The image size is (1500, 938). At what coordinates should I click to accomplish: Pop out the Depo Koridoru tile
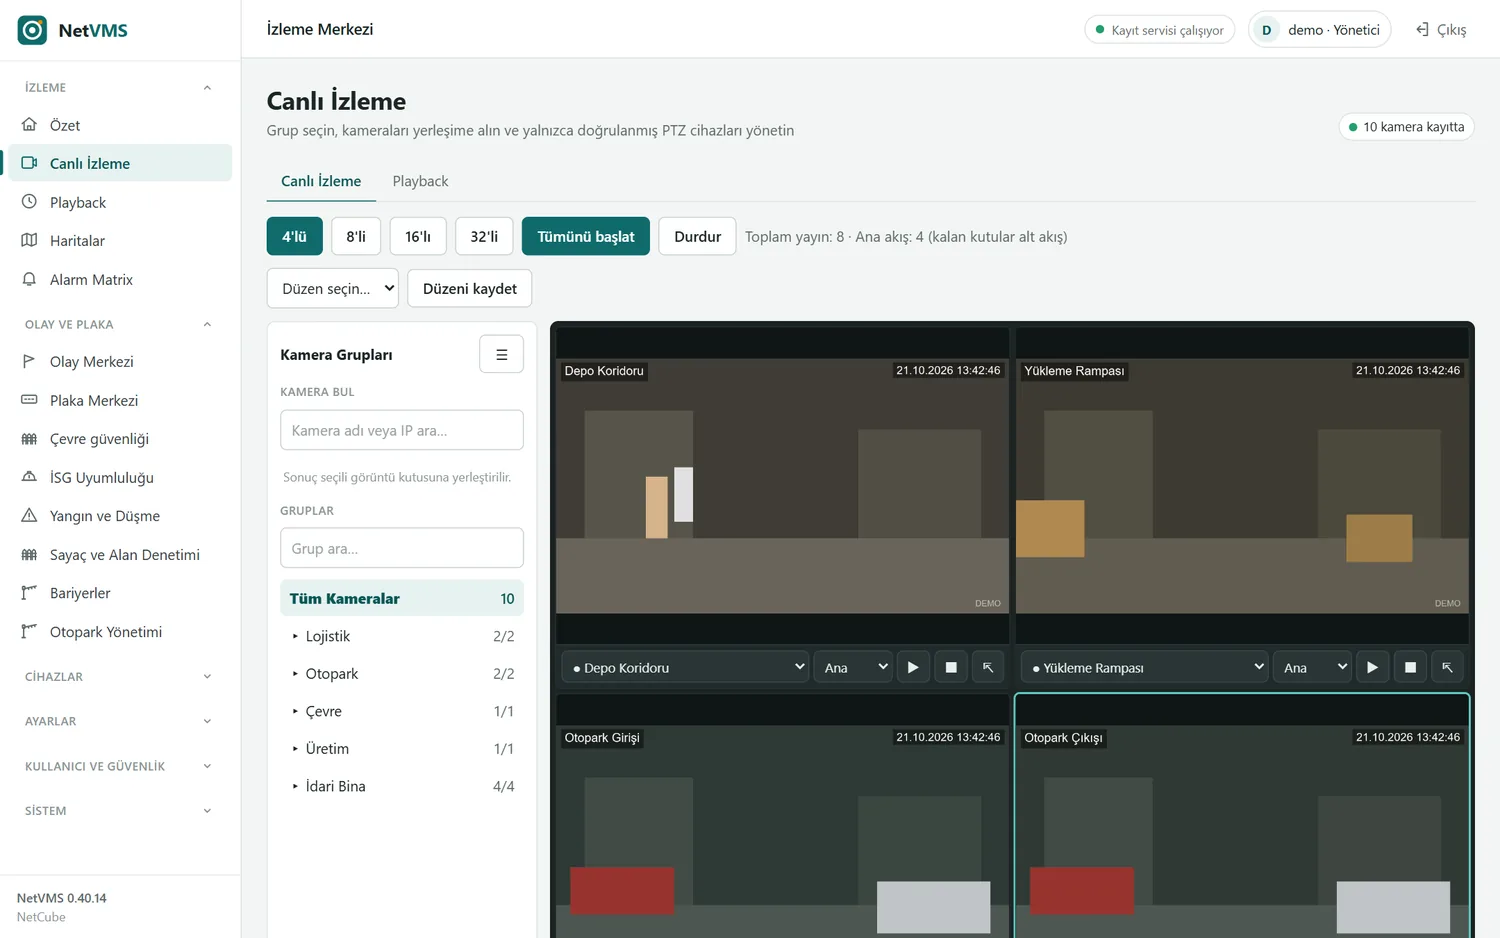(x=988, y=667)
